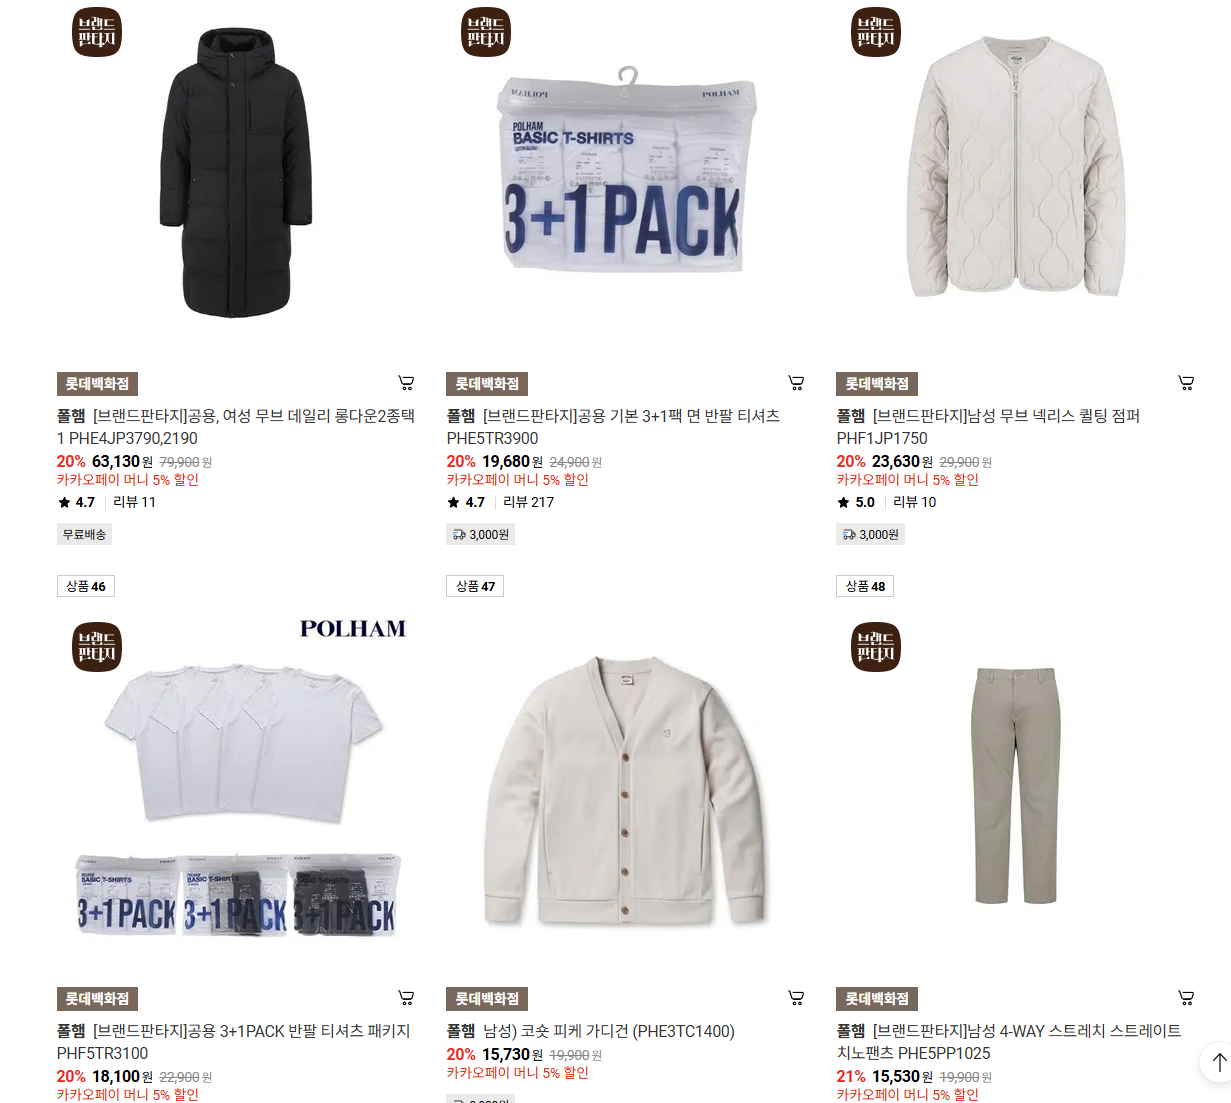Viewport: 1231px width, 1103px height.
Task: Click cart icon for PHF5TR3100 t-shirt package
Action: pos(406,997)
